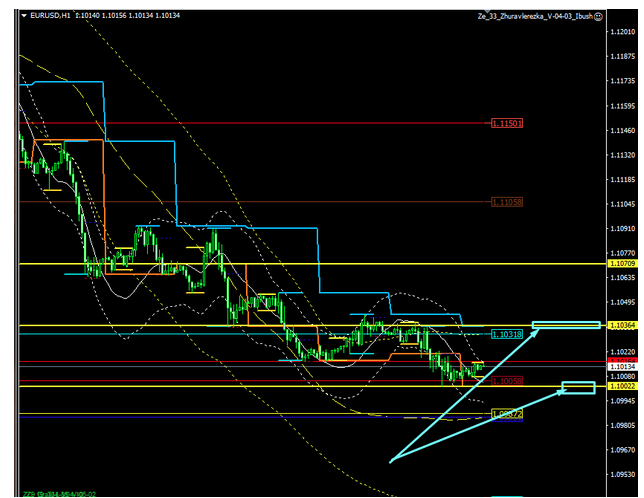Click the yellow 1.09872 level label
The width and height of the screenshot is (644, 498).
coord(507,414)
